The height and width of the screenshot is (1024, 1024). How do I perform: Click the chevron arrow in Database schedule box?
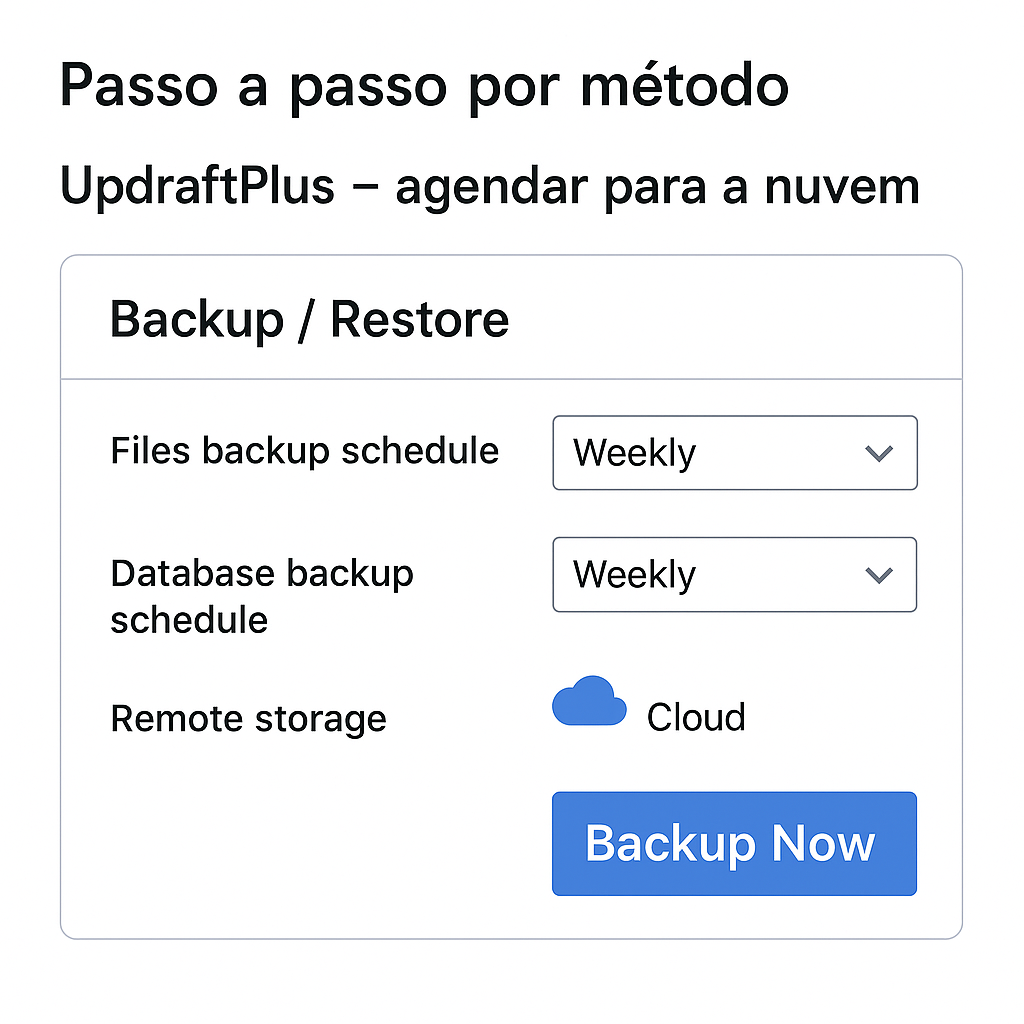[878, 576]
